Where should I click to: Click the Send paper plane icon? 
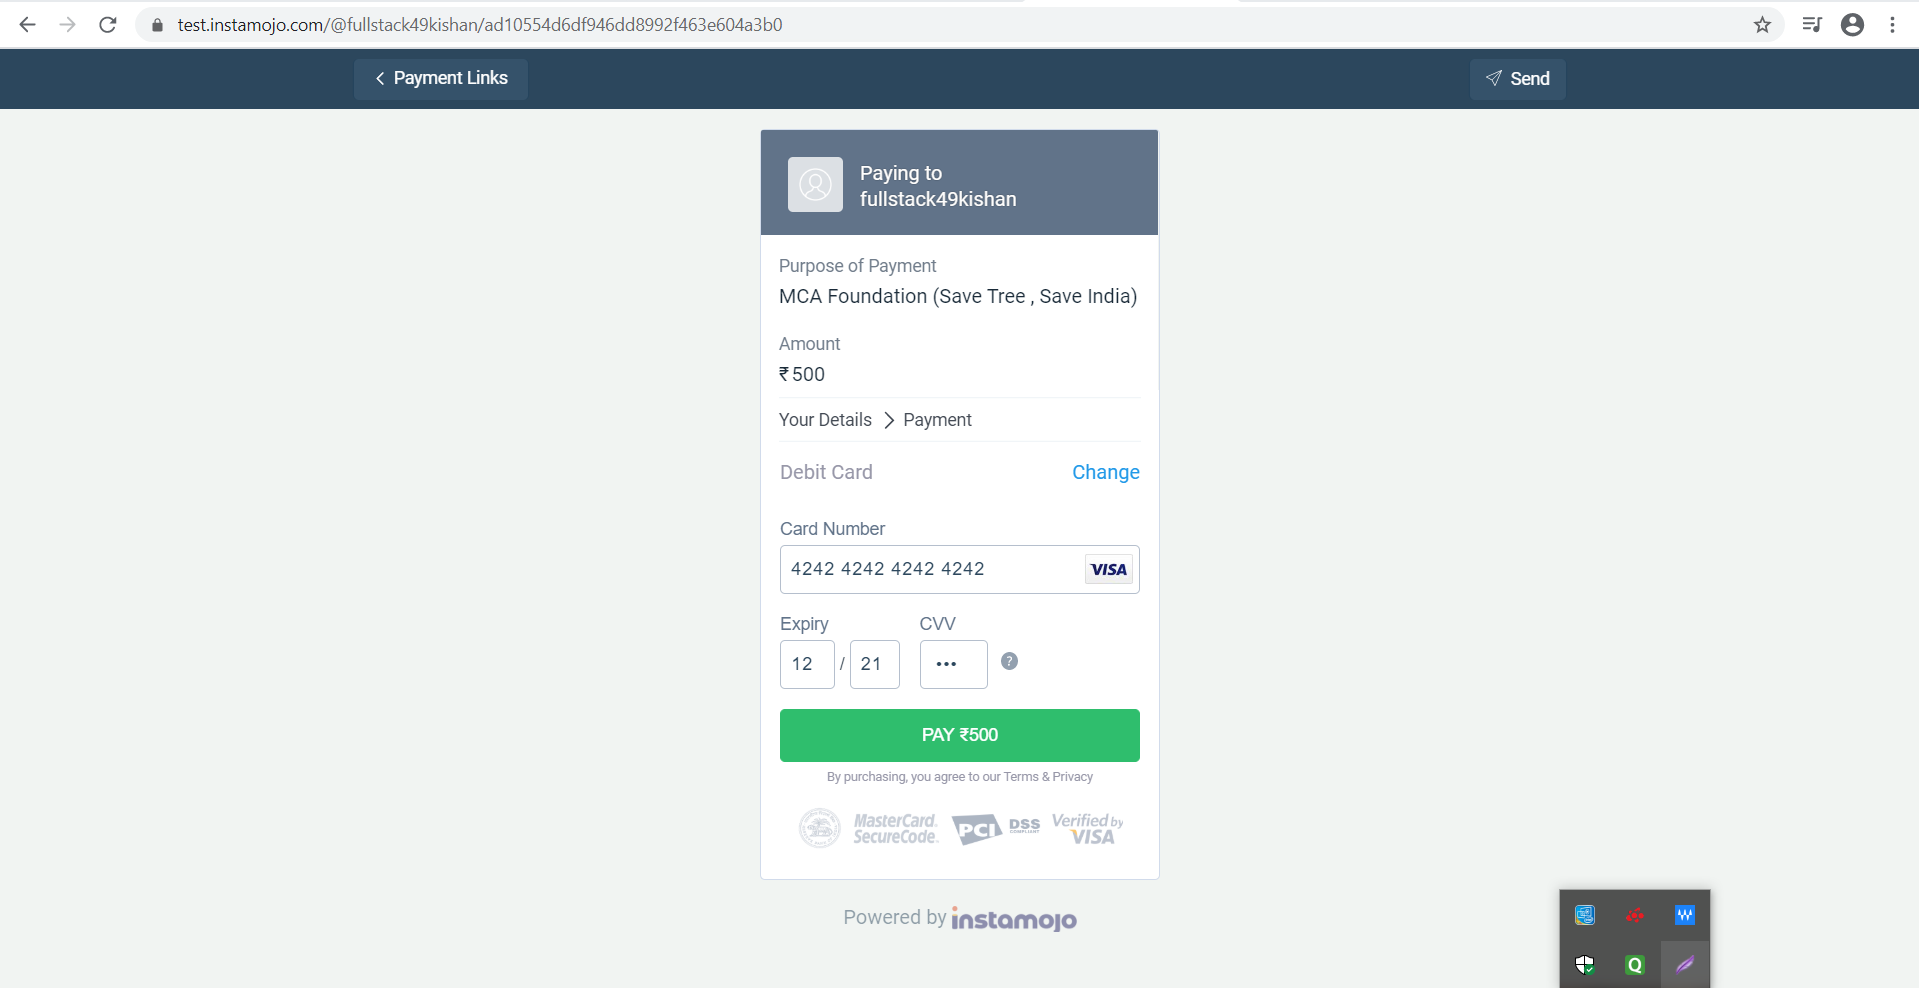1493,79
